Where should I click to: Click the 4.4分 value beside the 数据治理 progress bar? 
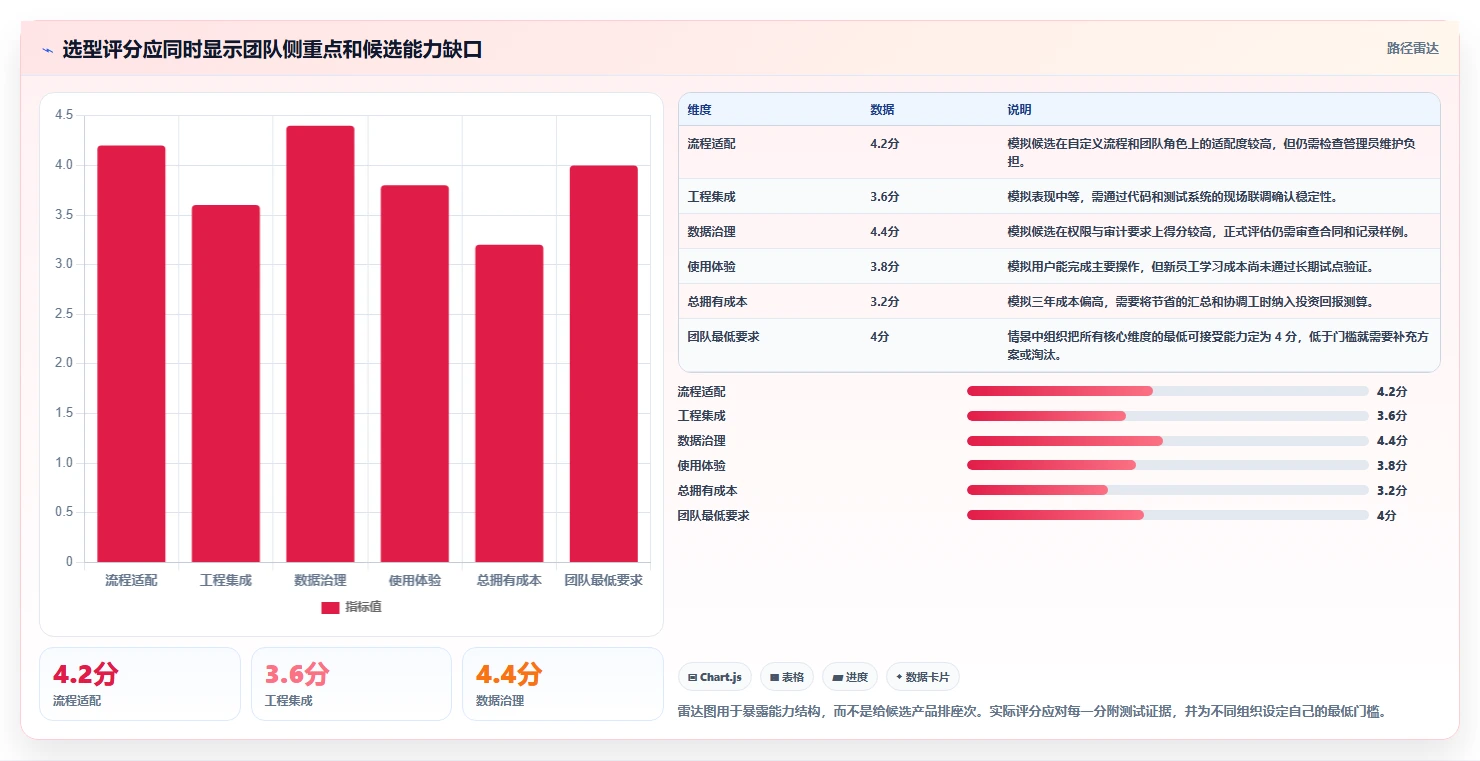click(1391, 441)
